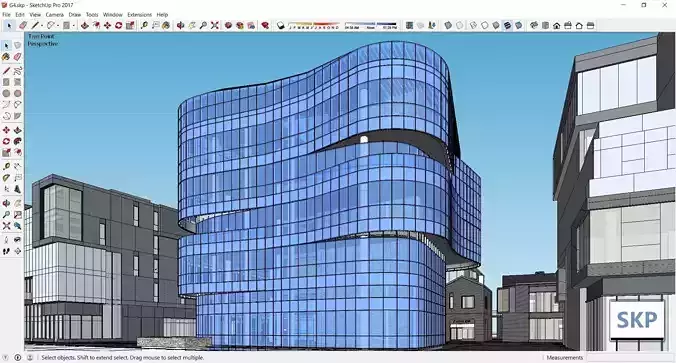Open the Extension Manager ruby icon

pyautogui.click(x=265, y=26)
